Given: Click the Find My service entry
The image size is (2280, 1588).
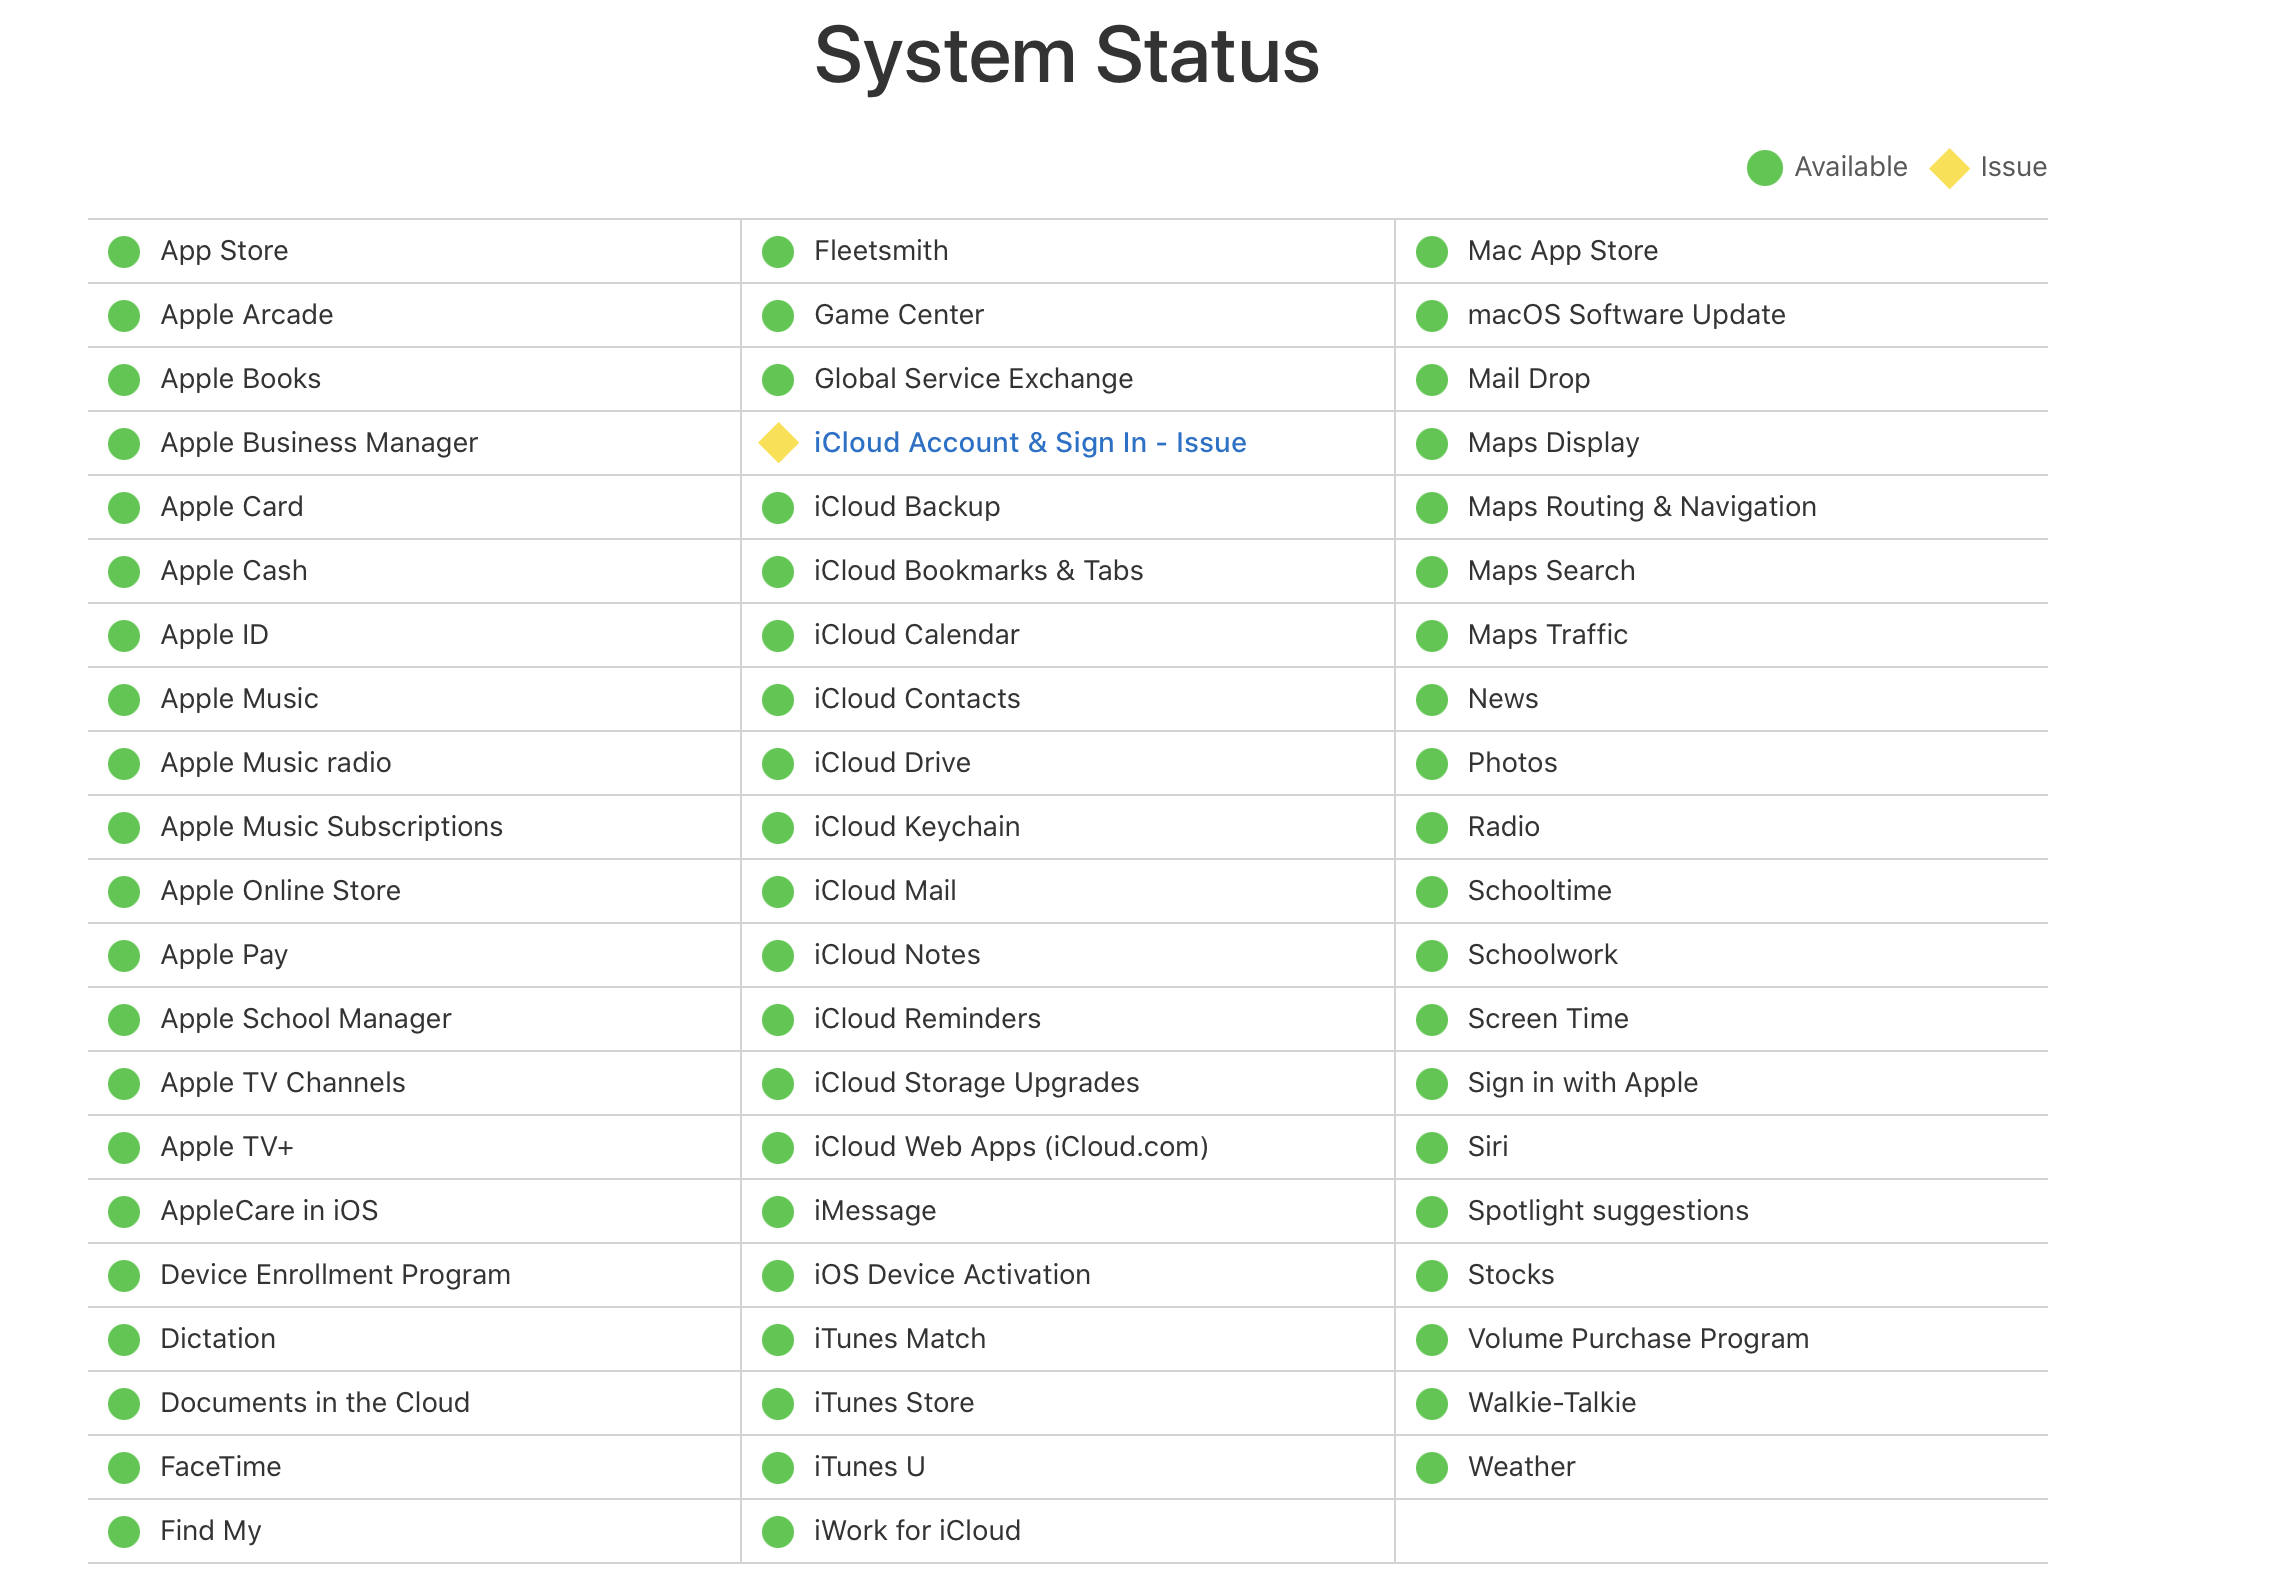Looking at the screenshot, I should [210, 1531].
